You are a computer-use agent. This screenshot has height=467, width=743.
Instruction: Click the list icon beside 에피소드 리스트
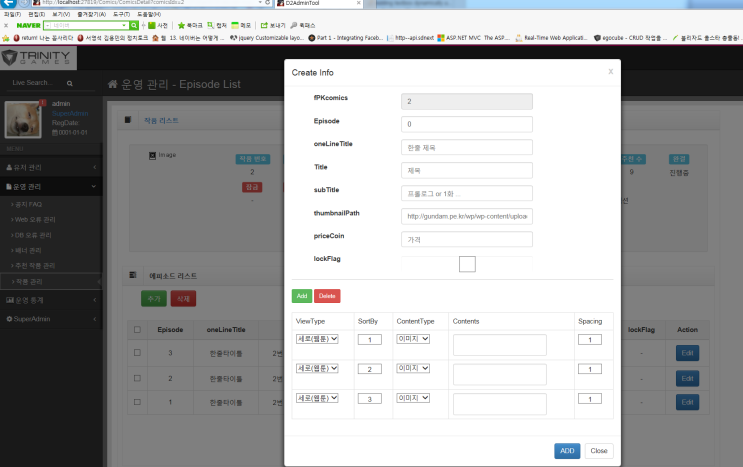tap(133, 275)
